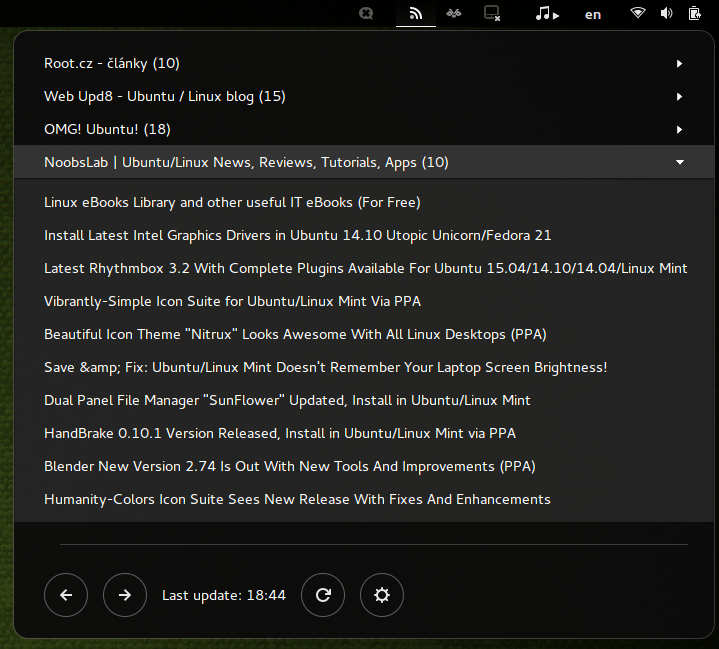Open 'Install Latest Intel Graphics Drivers' article
719x649 pixels.
click(x=364, y=235)
